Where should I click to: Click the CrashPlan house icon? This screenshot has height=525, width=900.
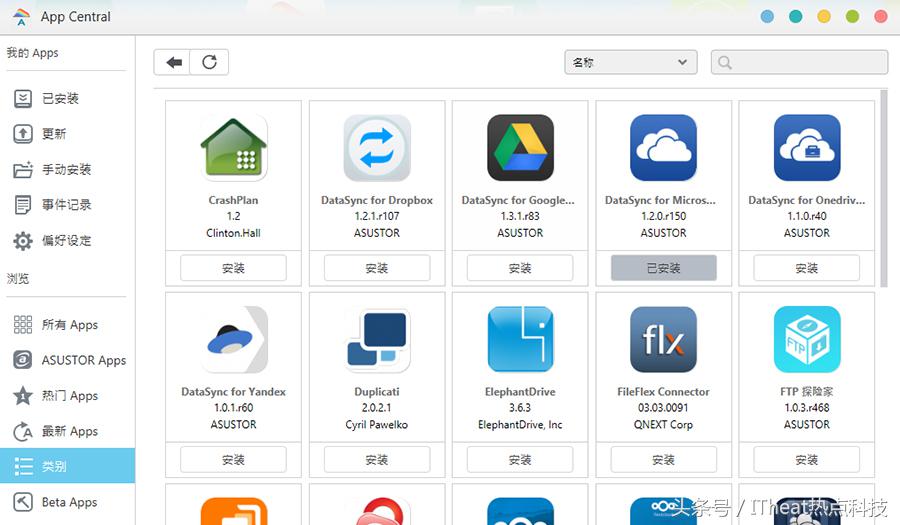(x=234, y=148)
